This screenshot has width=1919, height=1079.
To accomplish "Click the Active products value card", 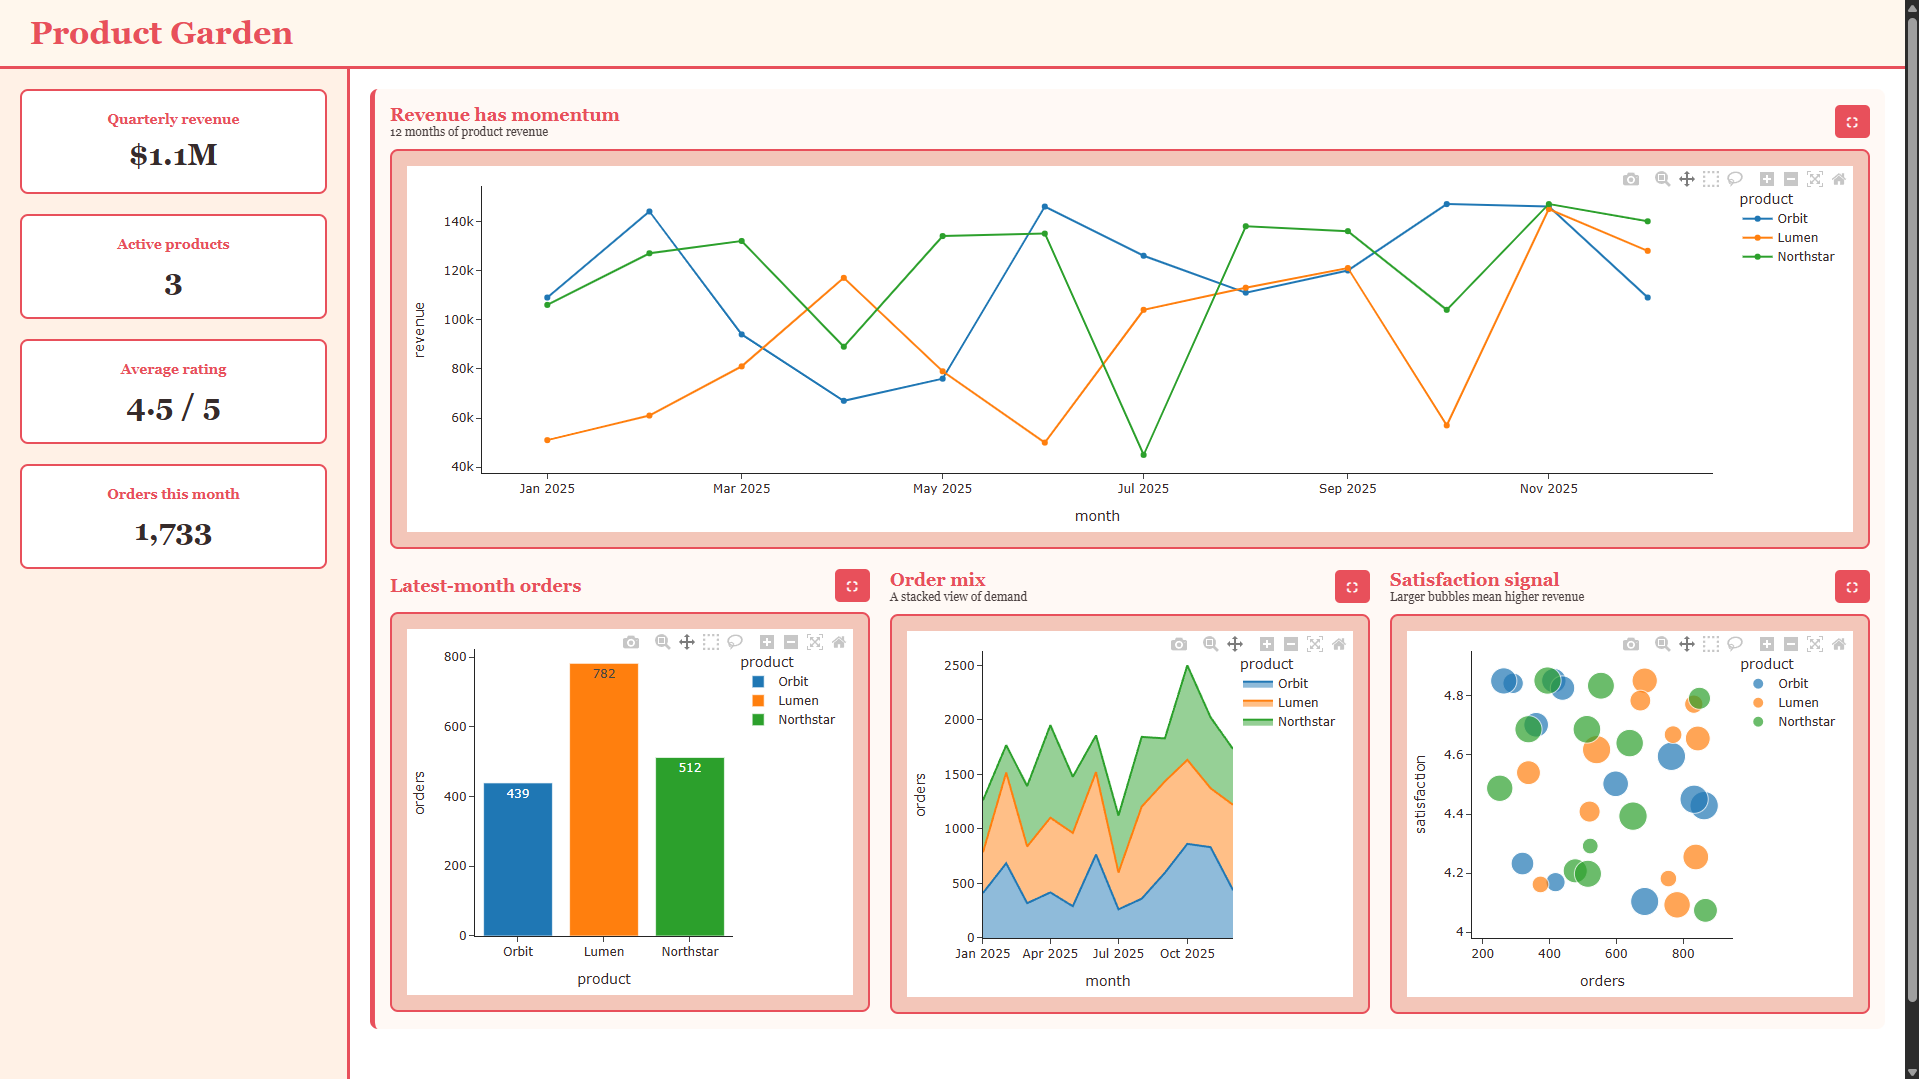I will coord(173,266).
